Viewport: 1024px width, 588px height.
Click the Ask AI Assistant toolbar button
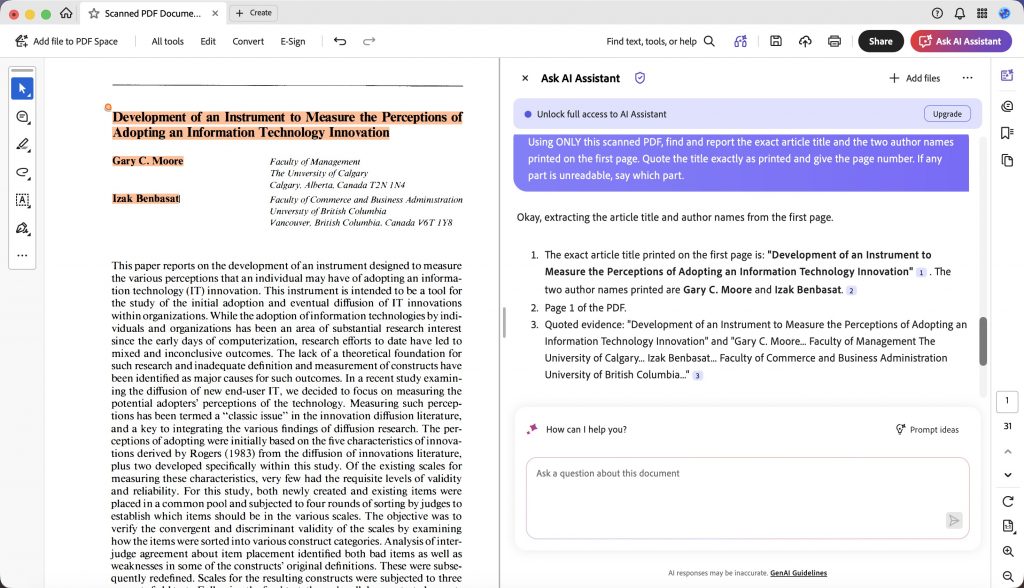(961, 41)
